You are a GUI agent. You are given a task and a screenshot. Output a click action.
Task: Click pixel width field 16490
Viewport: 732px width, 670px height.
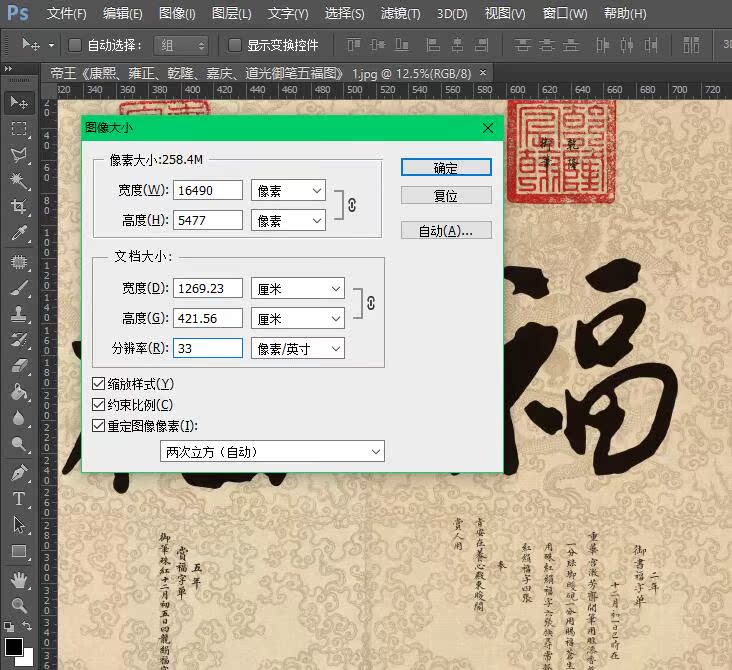(208, 190)
